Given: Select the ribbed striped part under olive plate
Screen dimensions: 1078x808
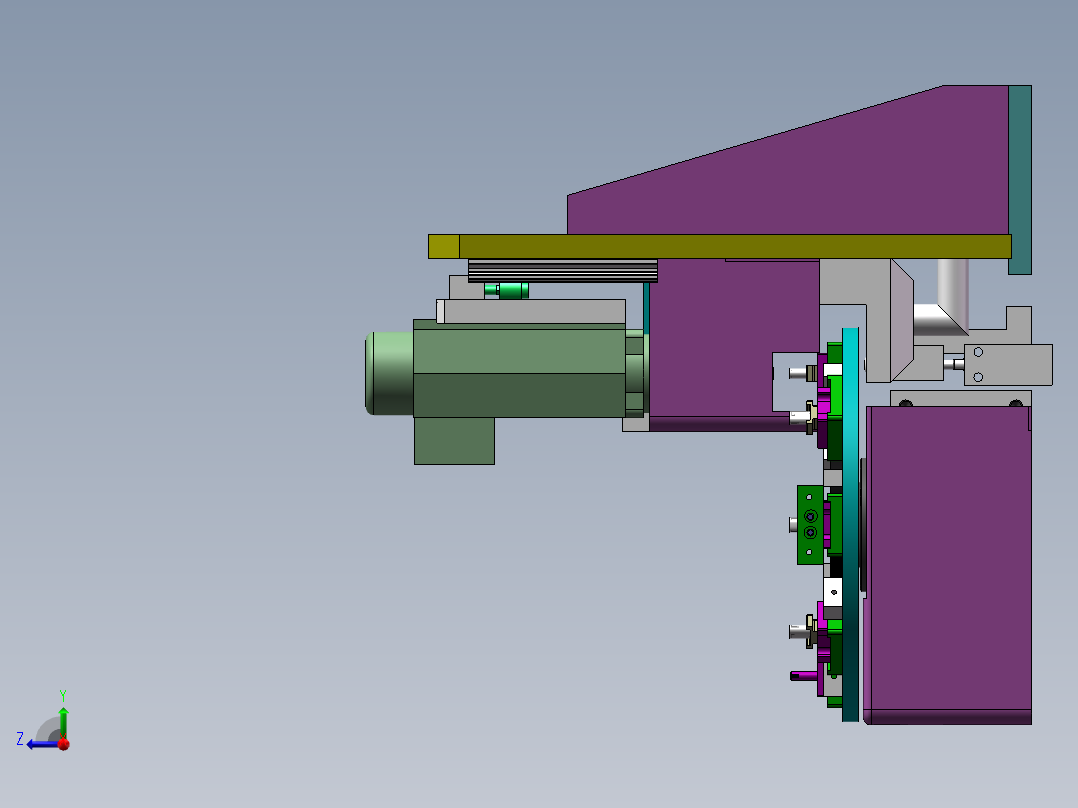Looking at the screenshot, I should (x=562, y=270).
